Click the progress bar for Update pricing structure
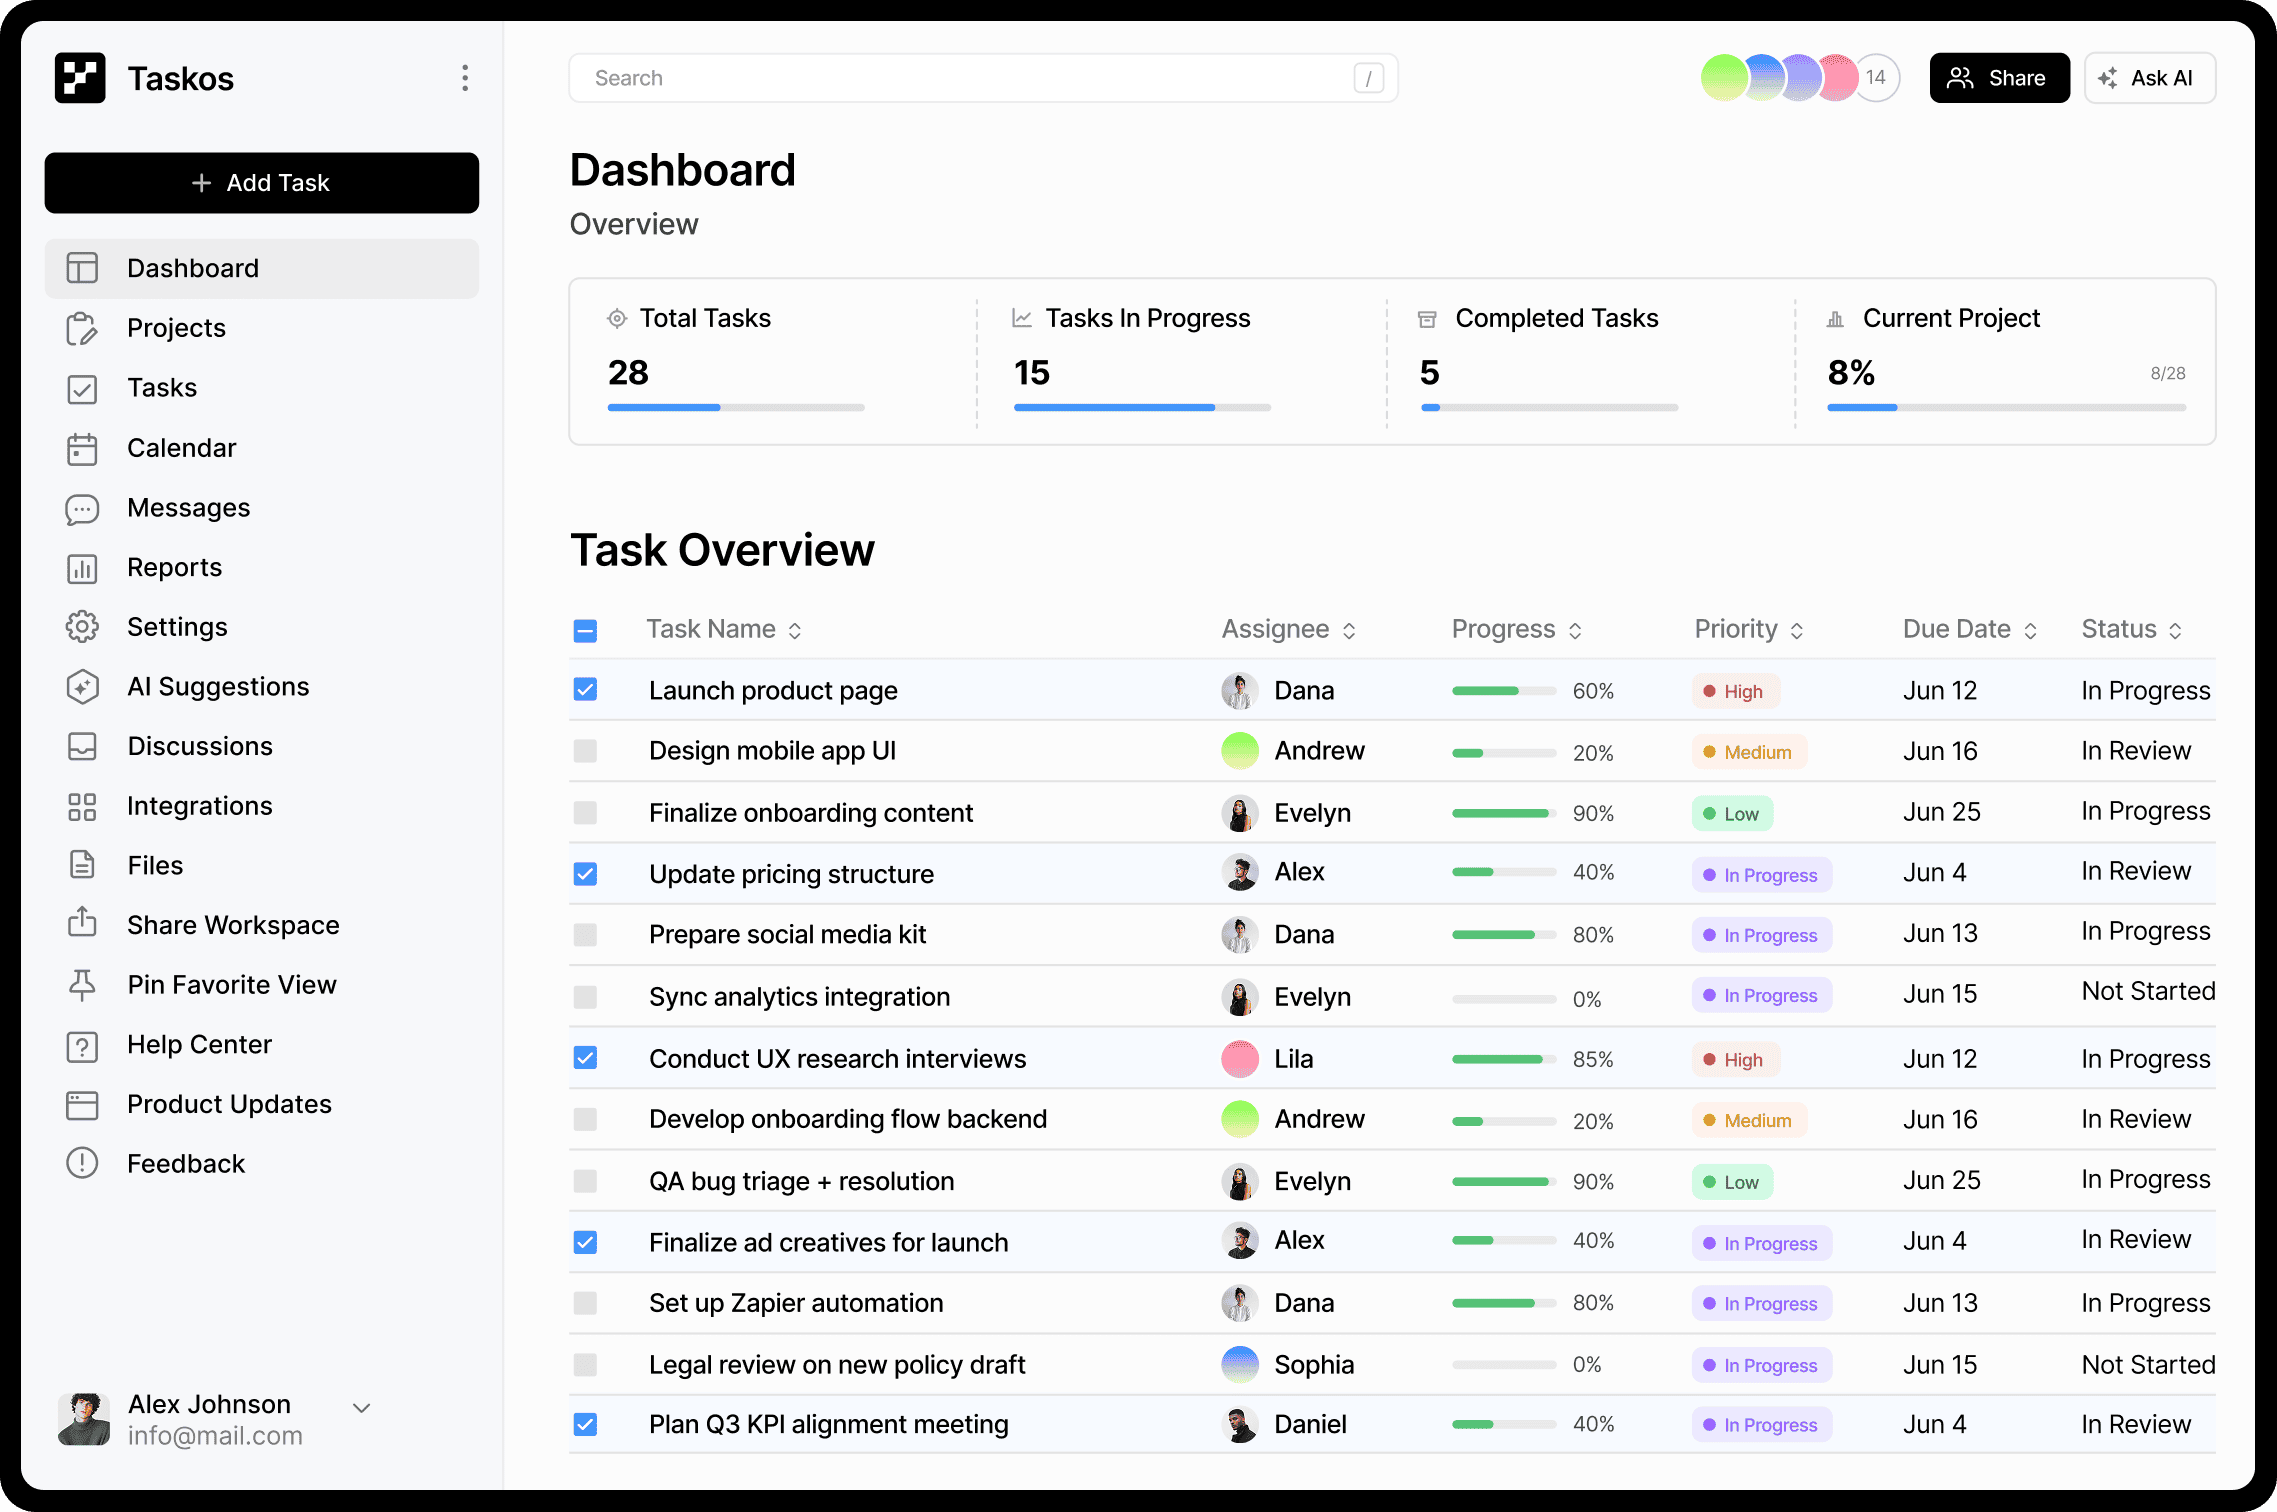The width and height of the screenshot is (2277, 1512). pyautogui.click(x=1503, y=872)
